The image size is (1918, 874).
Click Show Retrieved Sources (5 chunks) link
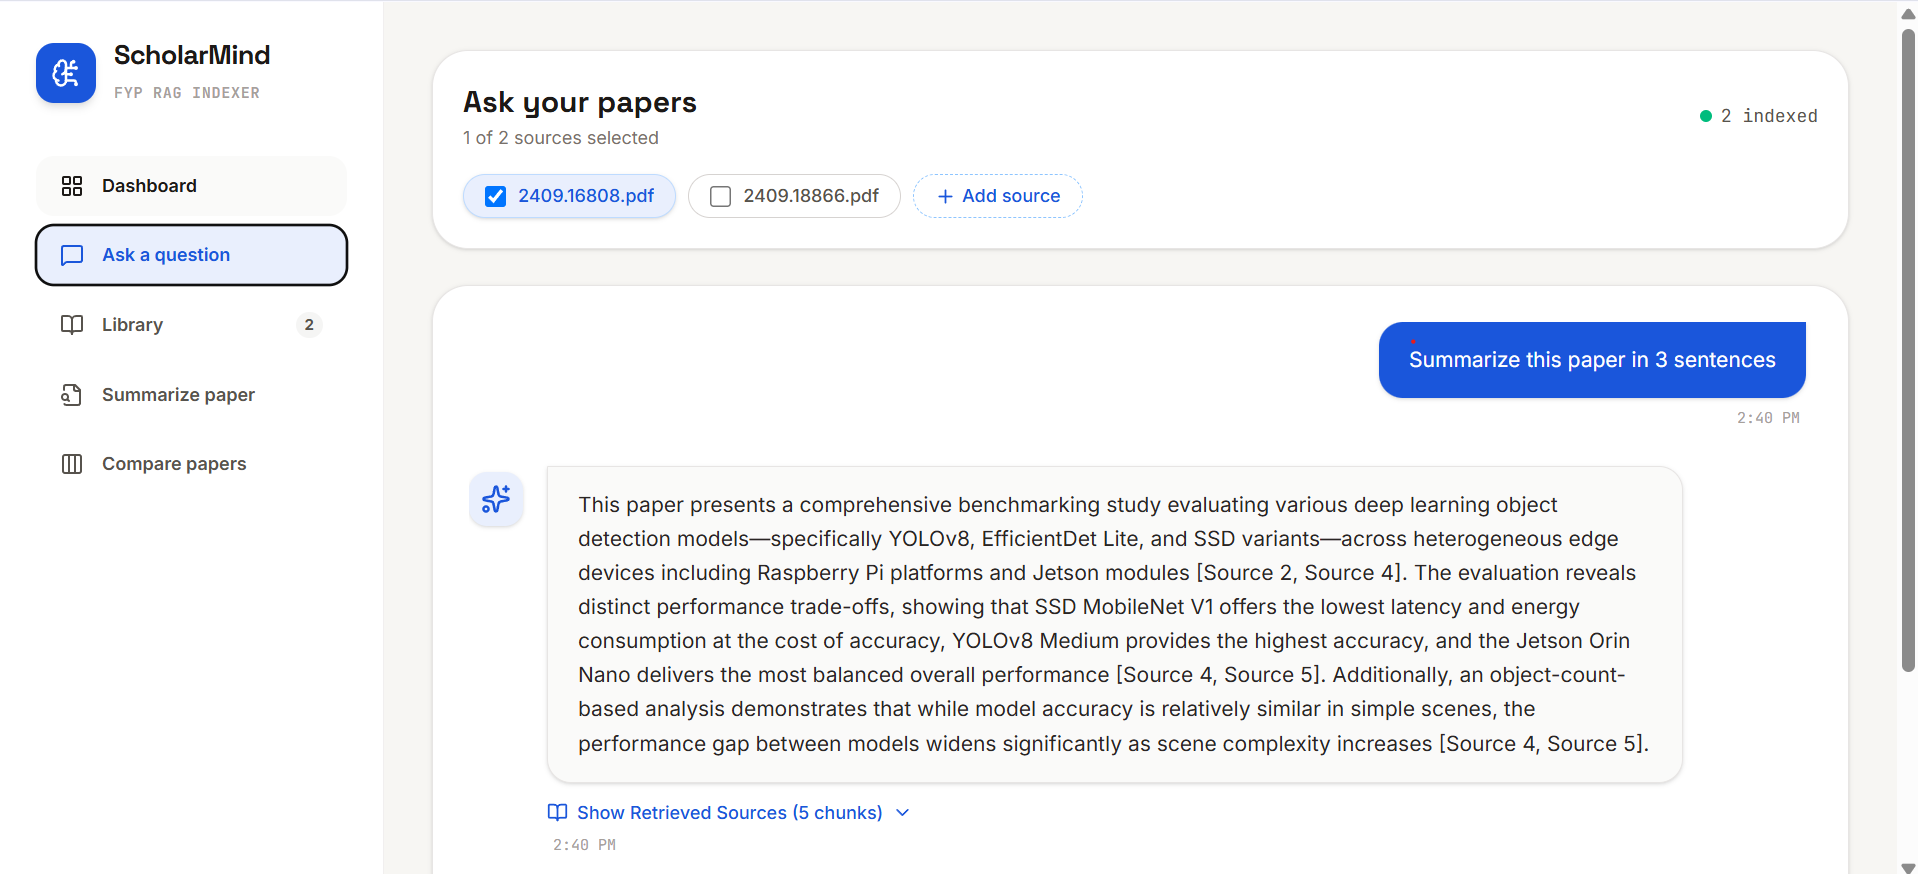coord(730,813)
